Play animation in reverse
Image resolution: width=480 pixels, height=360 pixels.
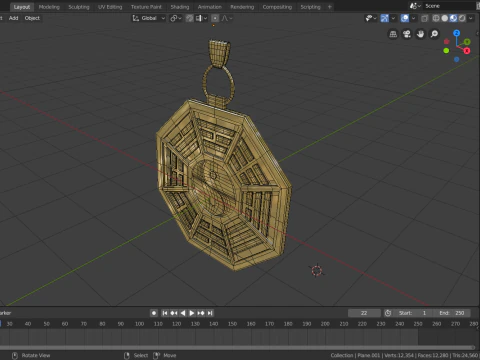[183, 313]
